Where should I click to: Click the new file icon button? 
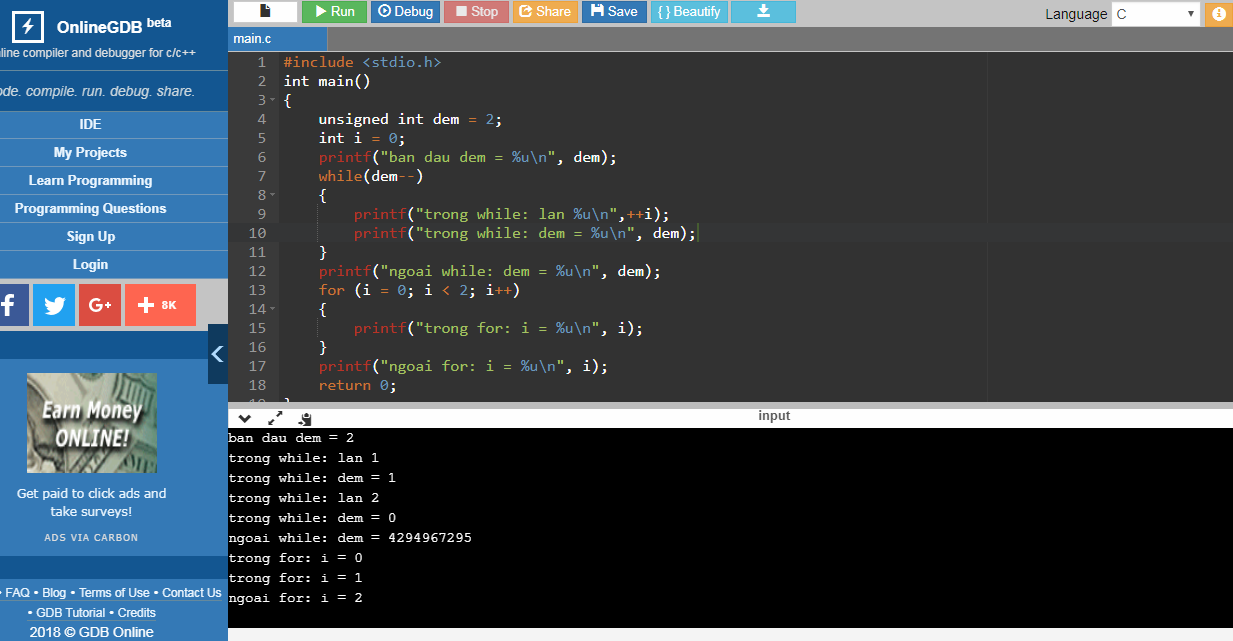coord(265,12)
